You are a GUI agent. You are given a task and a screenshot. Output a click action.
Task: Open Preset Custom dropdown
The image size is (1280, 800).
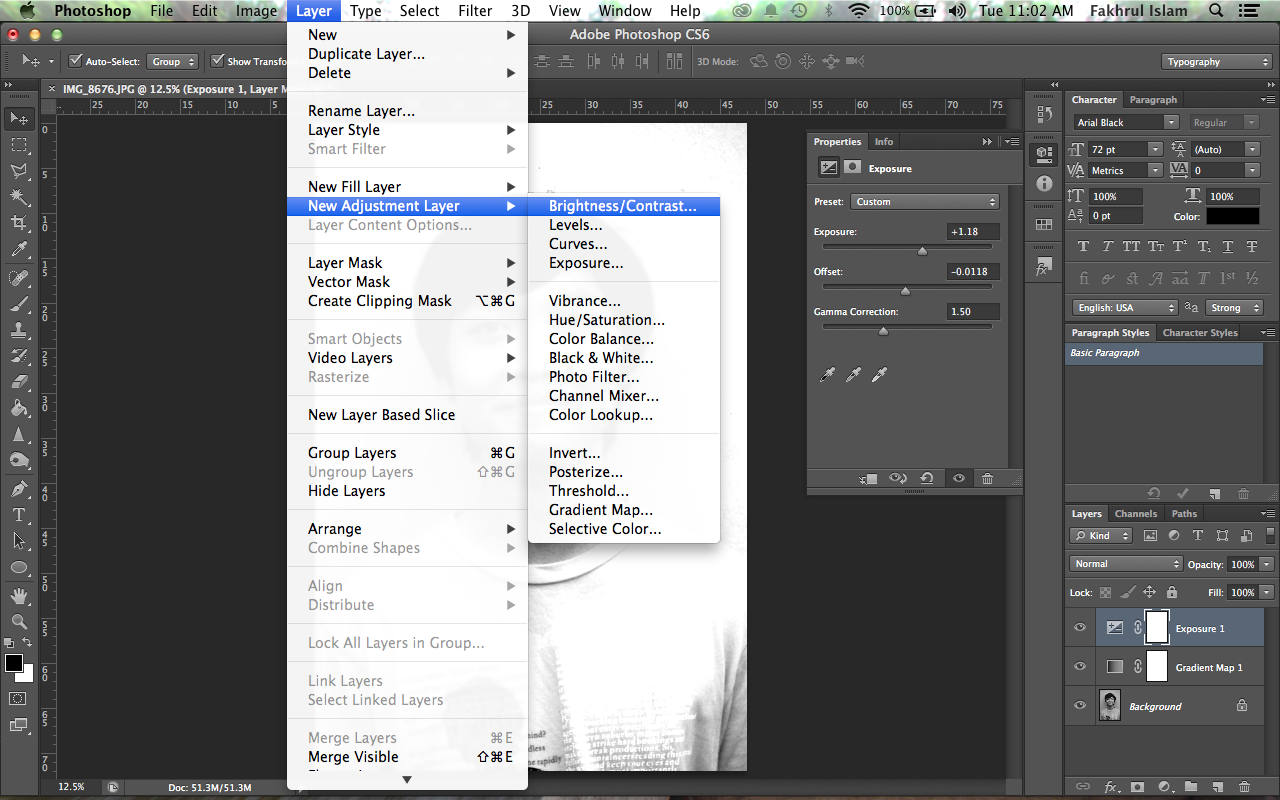925,202
